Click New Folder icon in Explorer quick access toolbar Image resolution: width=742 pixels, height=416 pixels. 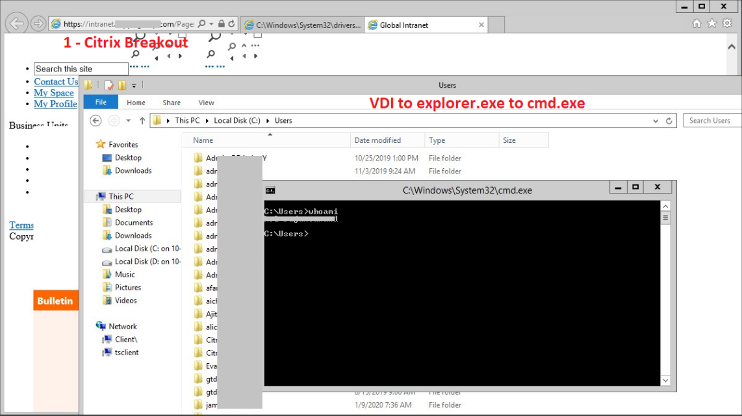point(122,85)
